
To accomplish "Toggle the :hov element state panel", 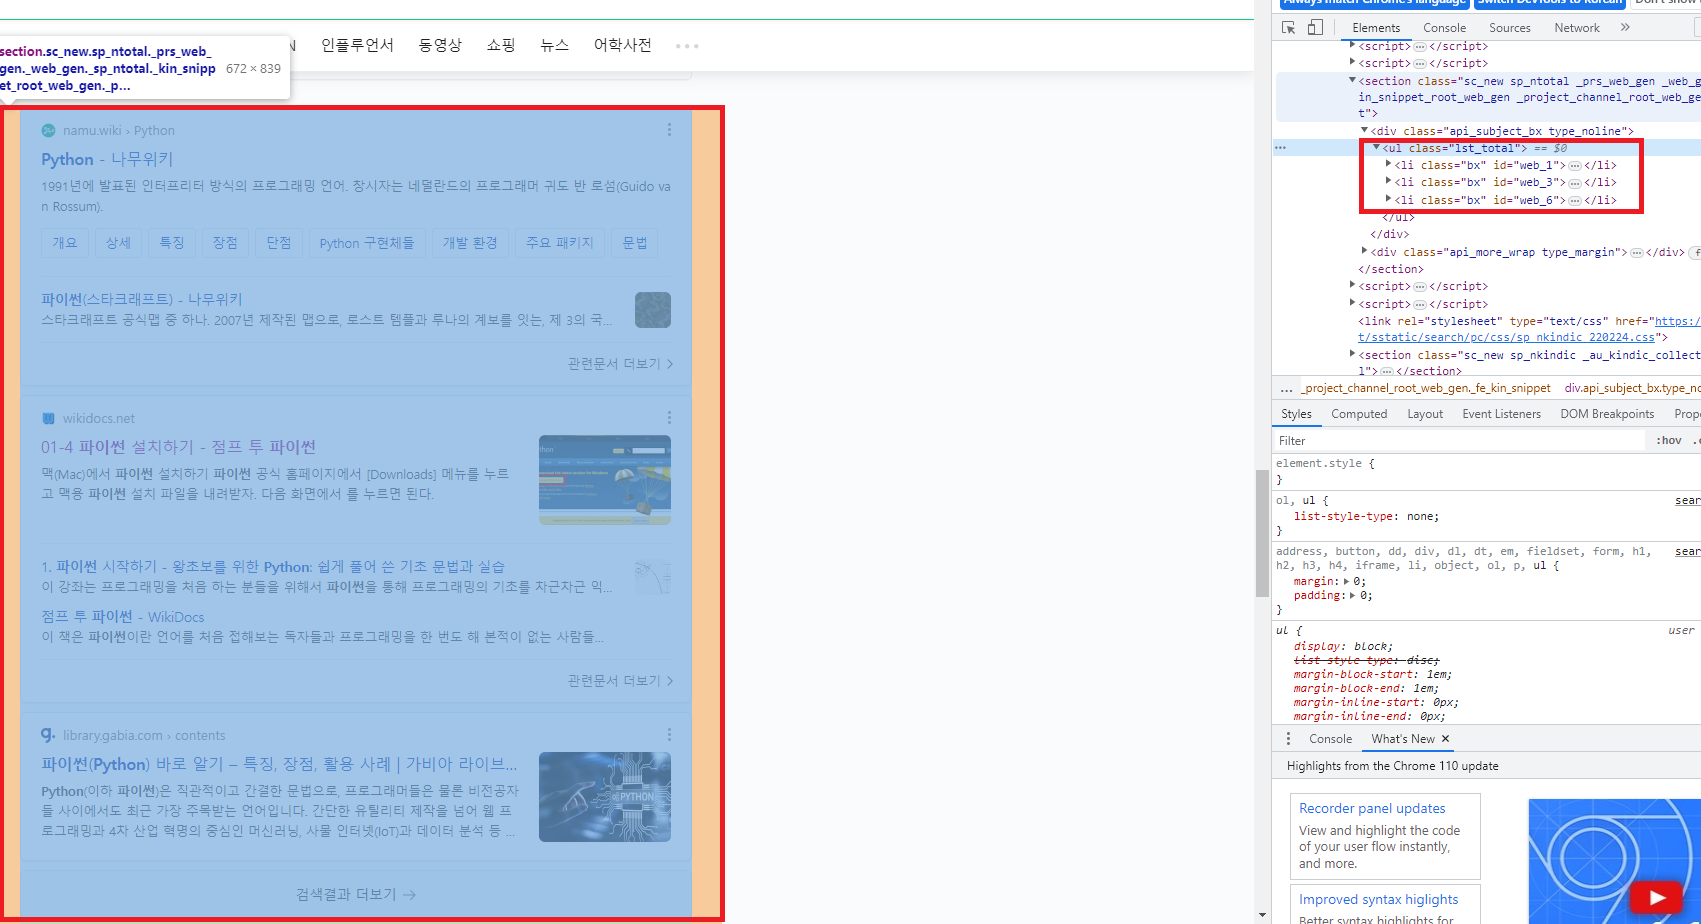I will [x=1669, y=441].
